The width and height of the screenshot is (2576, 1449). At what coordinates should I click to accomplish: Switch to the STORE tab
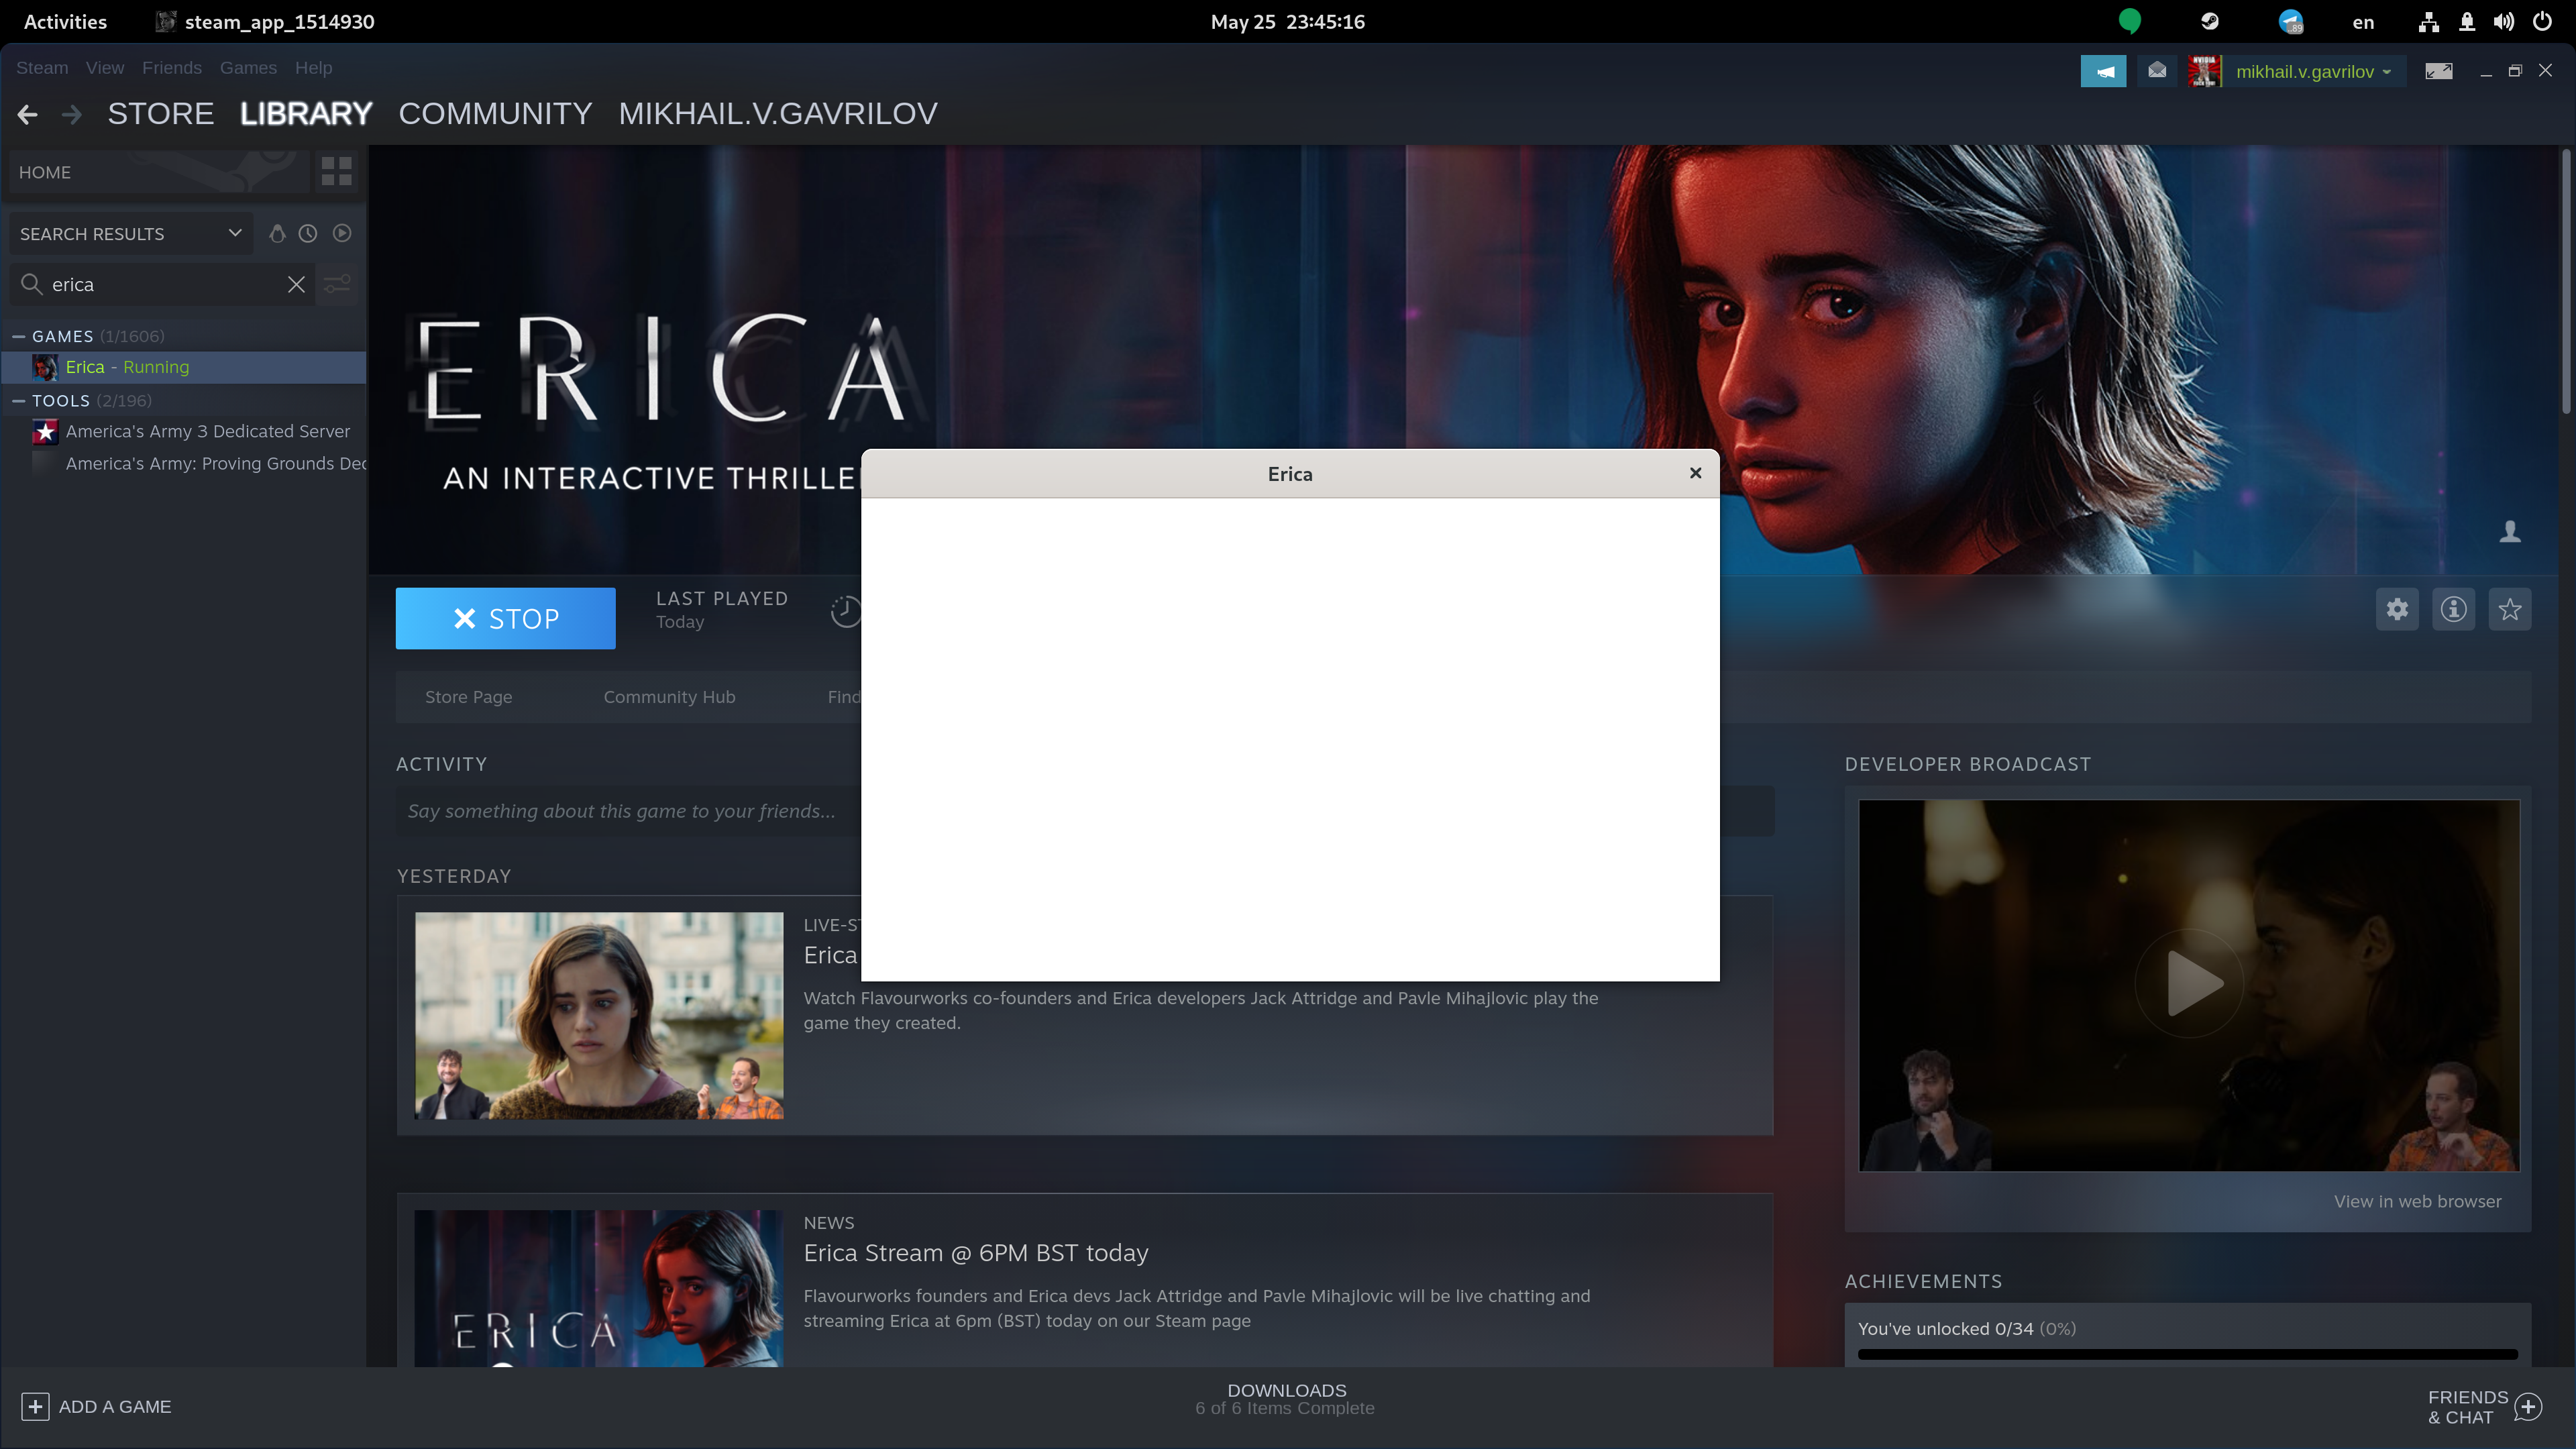tap(161, 114)
